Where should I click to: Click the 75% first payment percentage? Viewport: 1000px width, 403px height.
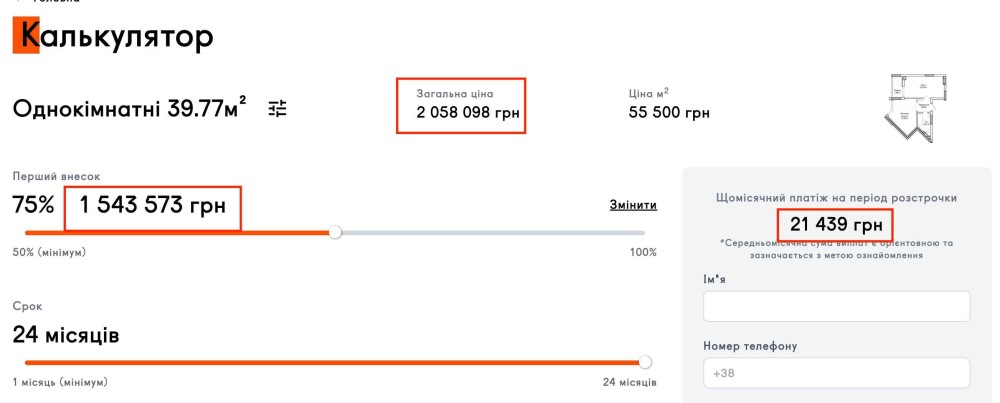click(33, 206)
